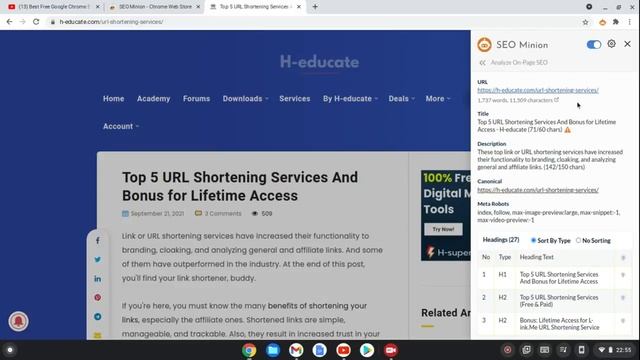Click September 21, 2021 date
The image size is (640, 360).
point(157,213)
